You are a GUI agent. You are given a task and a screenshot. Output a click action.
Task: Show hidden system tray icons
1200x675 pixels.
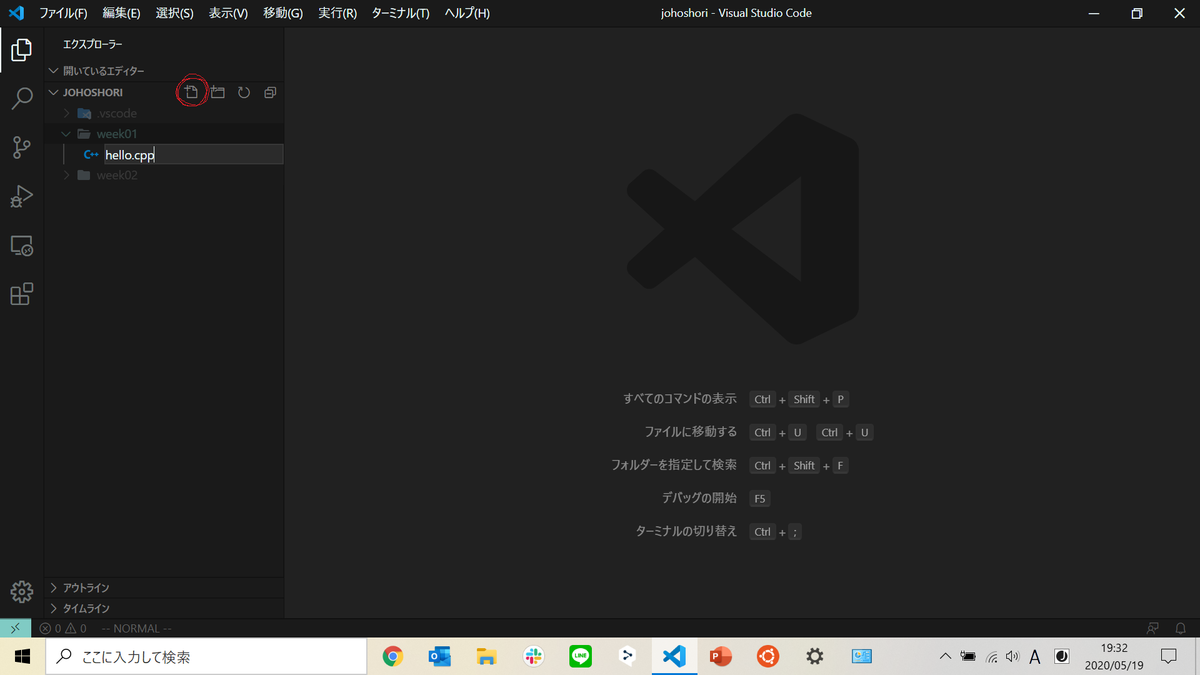[x=945, y=656]
